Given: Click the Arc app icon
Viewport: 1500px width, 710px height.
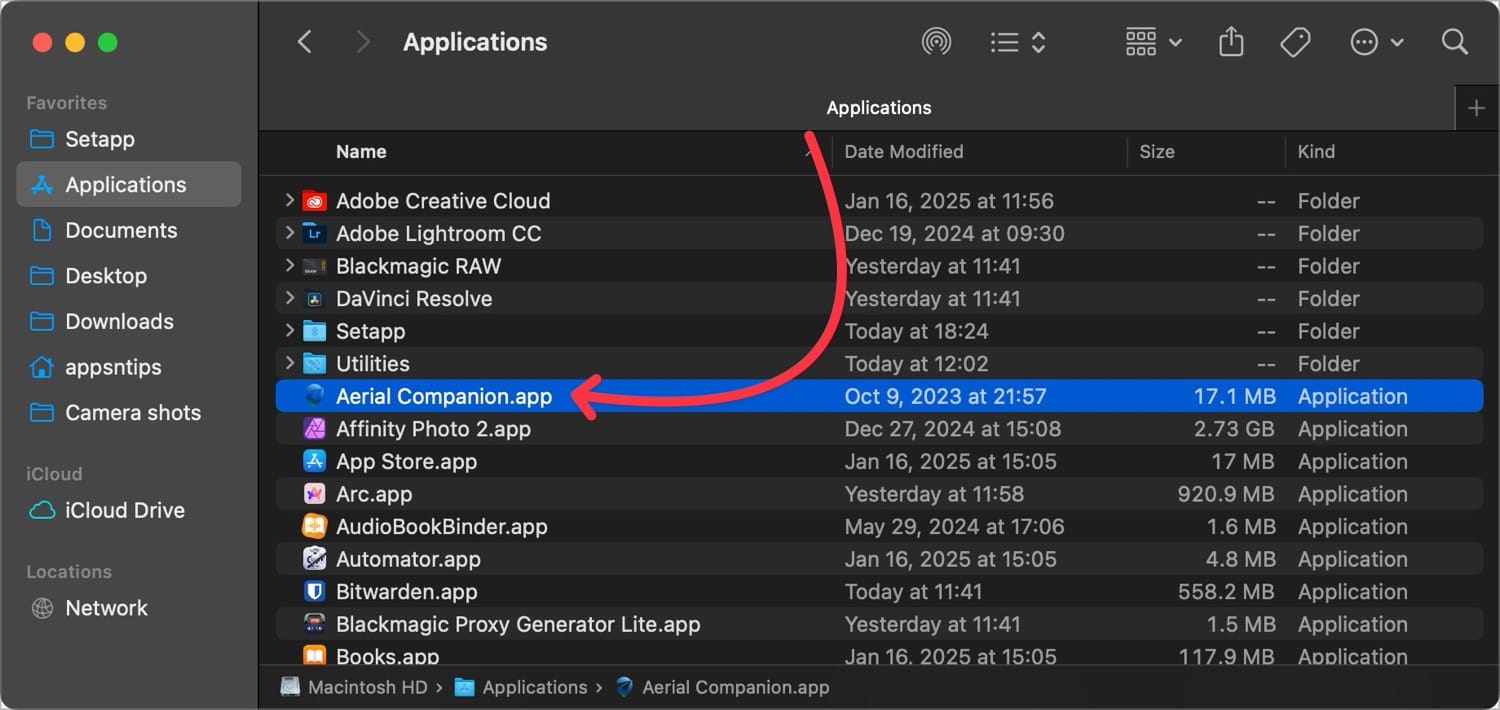Looking at the screenshot, I should (x=315, y=494).
